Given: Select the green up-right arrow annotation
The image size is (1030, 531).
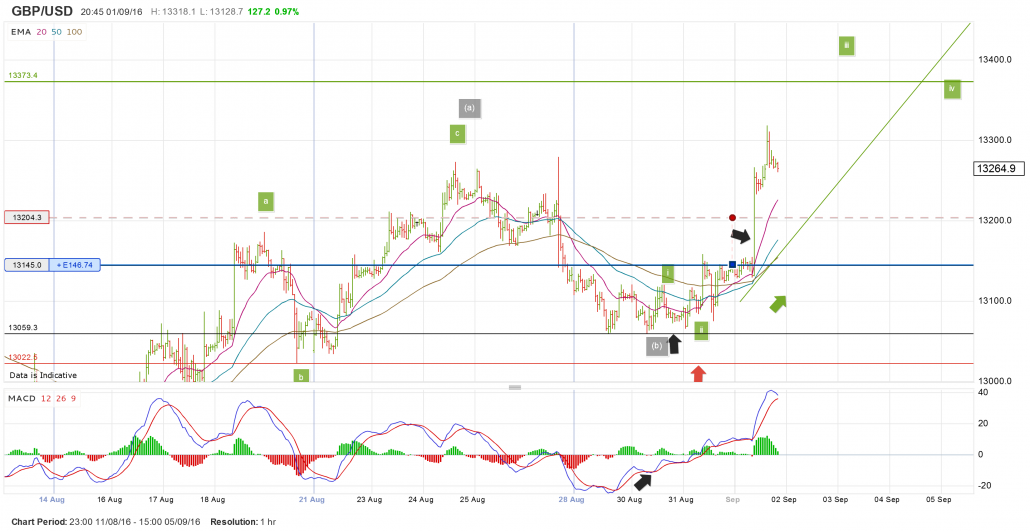Looking at the screenshot, I should [777, 303].
